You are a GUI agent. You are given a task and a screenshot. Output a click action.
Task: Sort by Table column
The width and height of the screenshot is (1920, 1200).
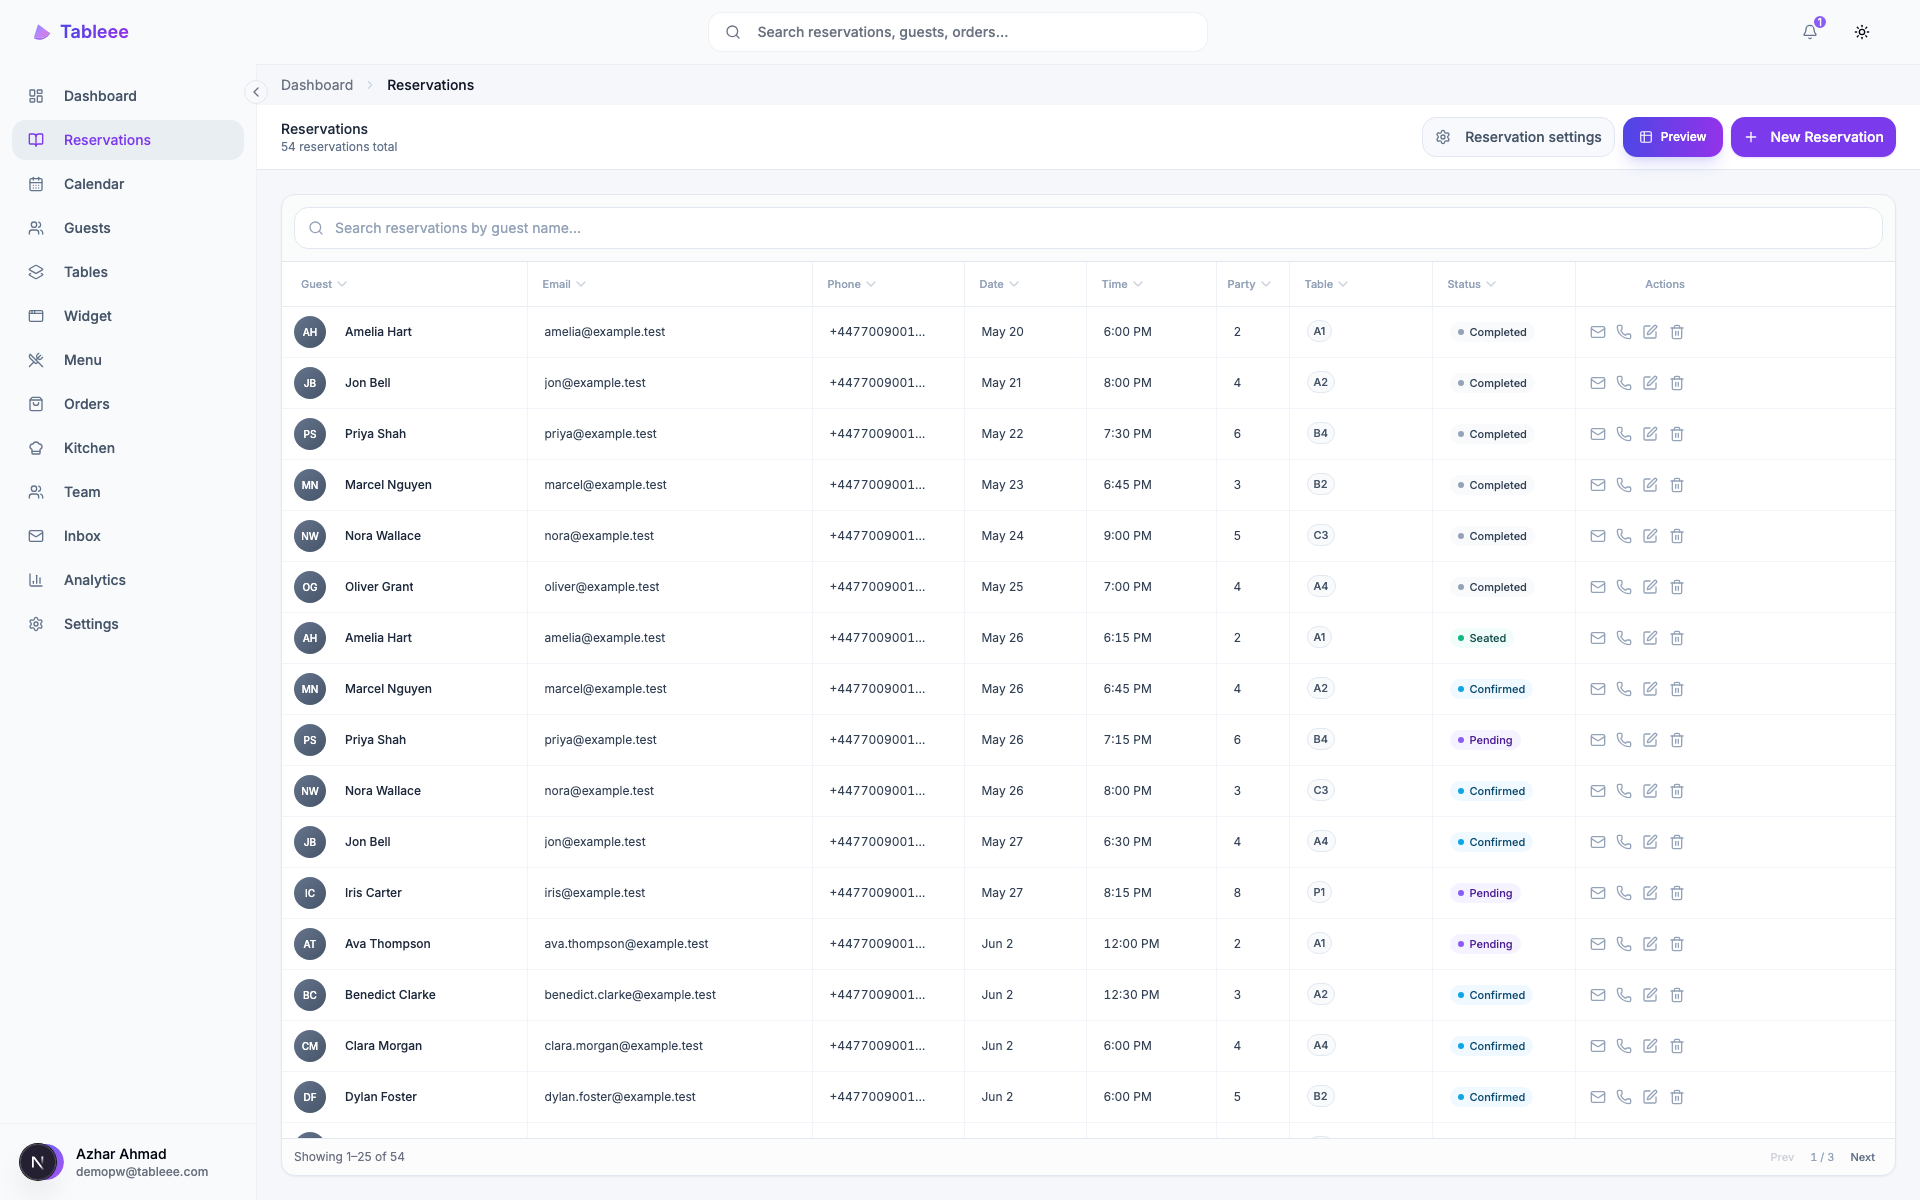click(x=1326, y=284)
